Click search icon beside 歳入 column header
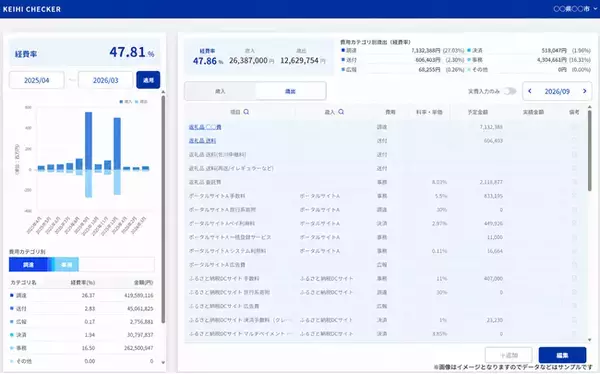600x374 pixels. coord(341,112)
